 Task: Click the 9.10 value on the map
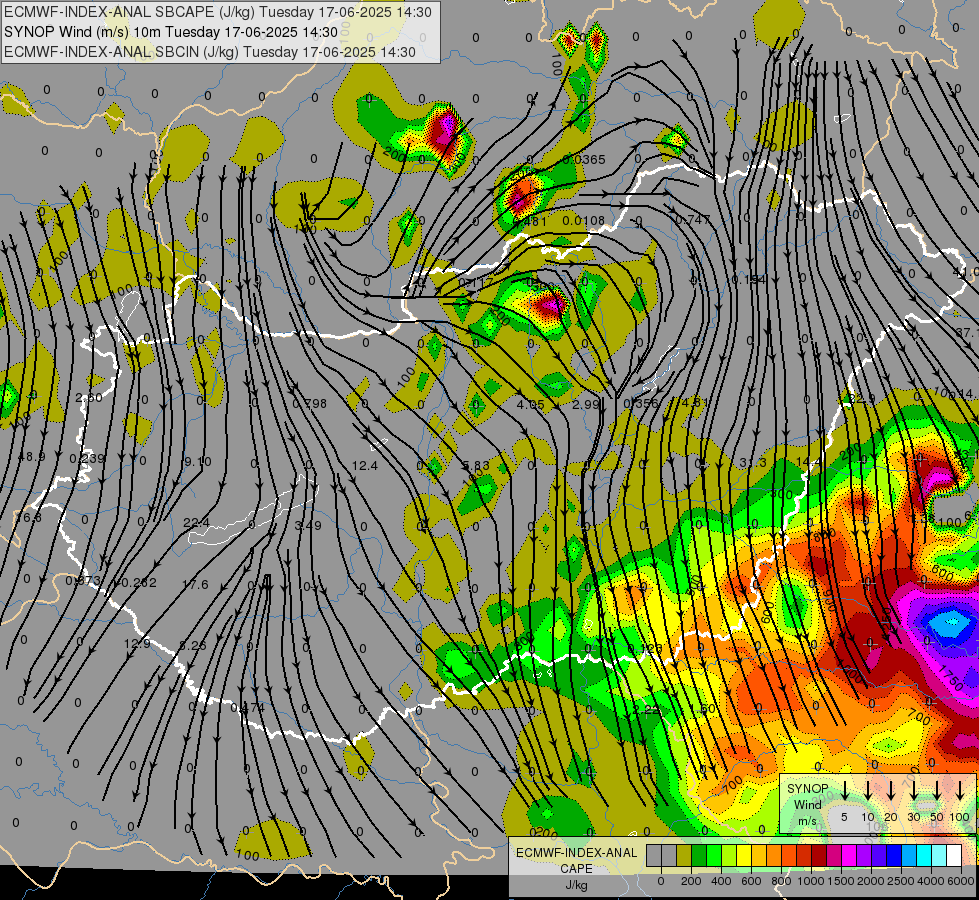198,462
